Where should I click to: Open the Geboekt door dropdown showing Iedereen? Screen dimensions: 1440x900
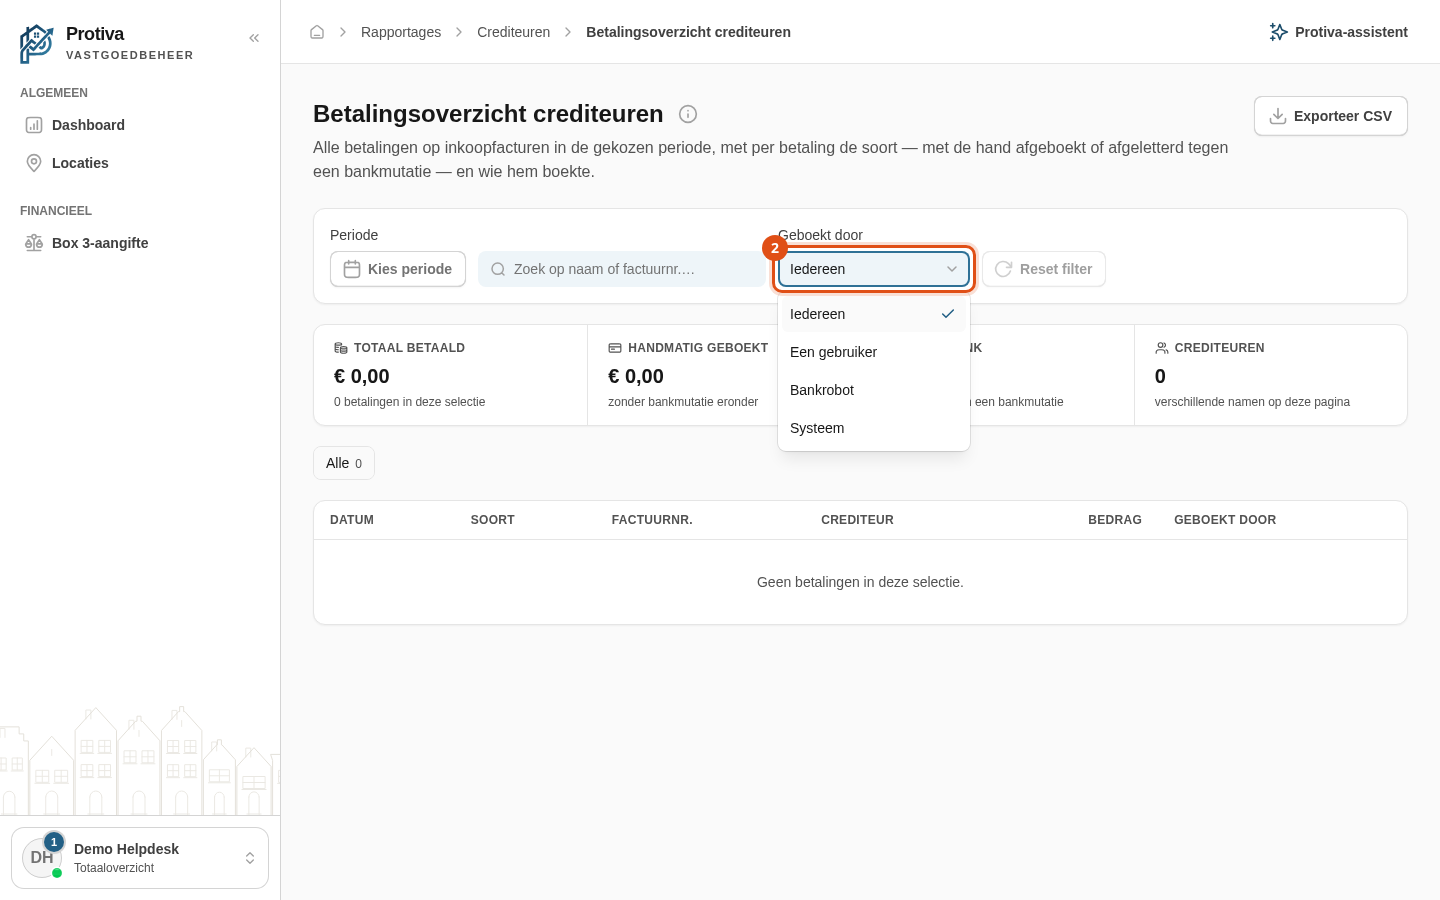click(x=874, y=269)
